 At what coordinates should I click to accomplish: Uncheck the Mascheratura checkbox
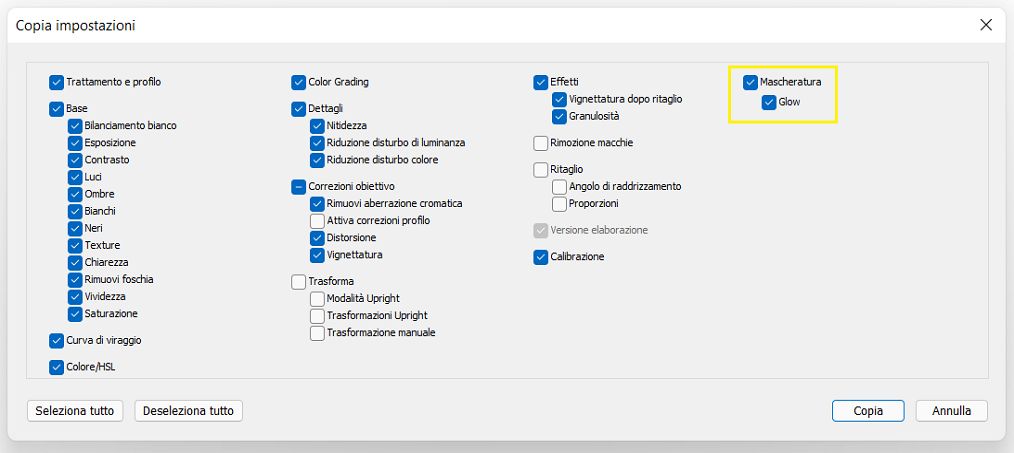750,82
